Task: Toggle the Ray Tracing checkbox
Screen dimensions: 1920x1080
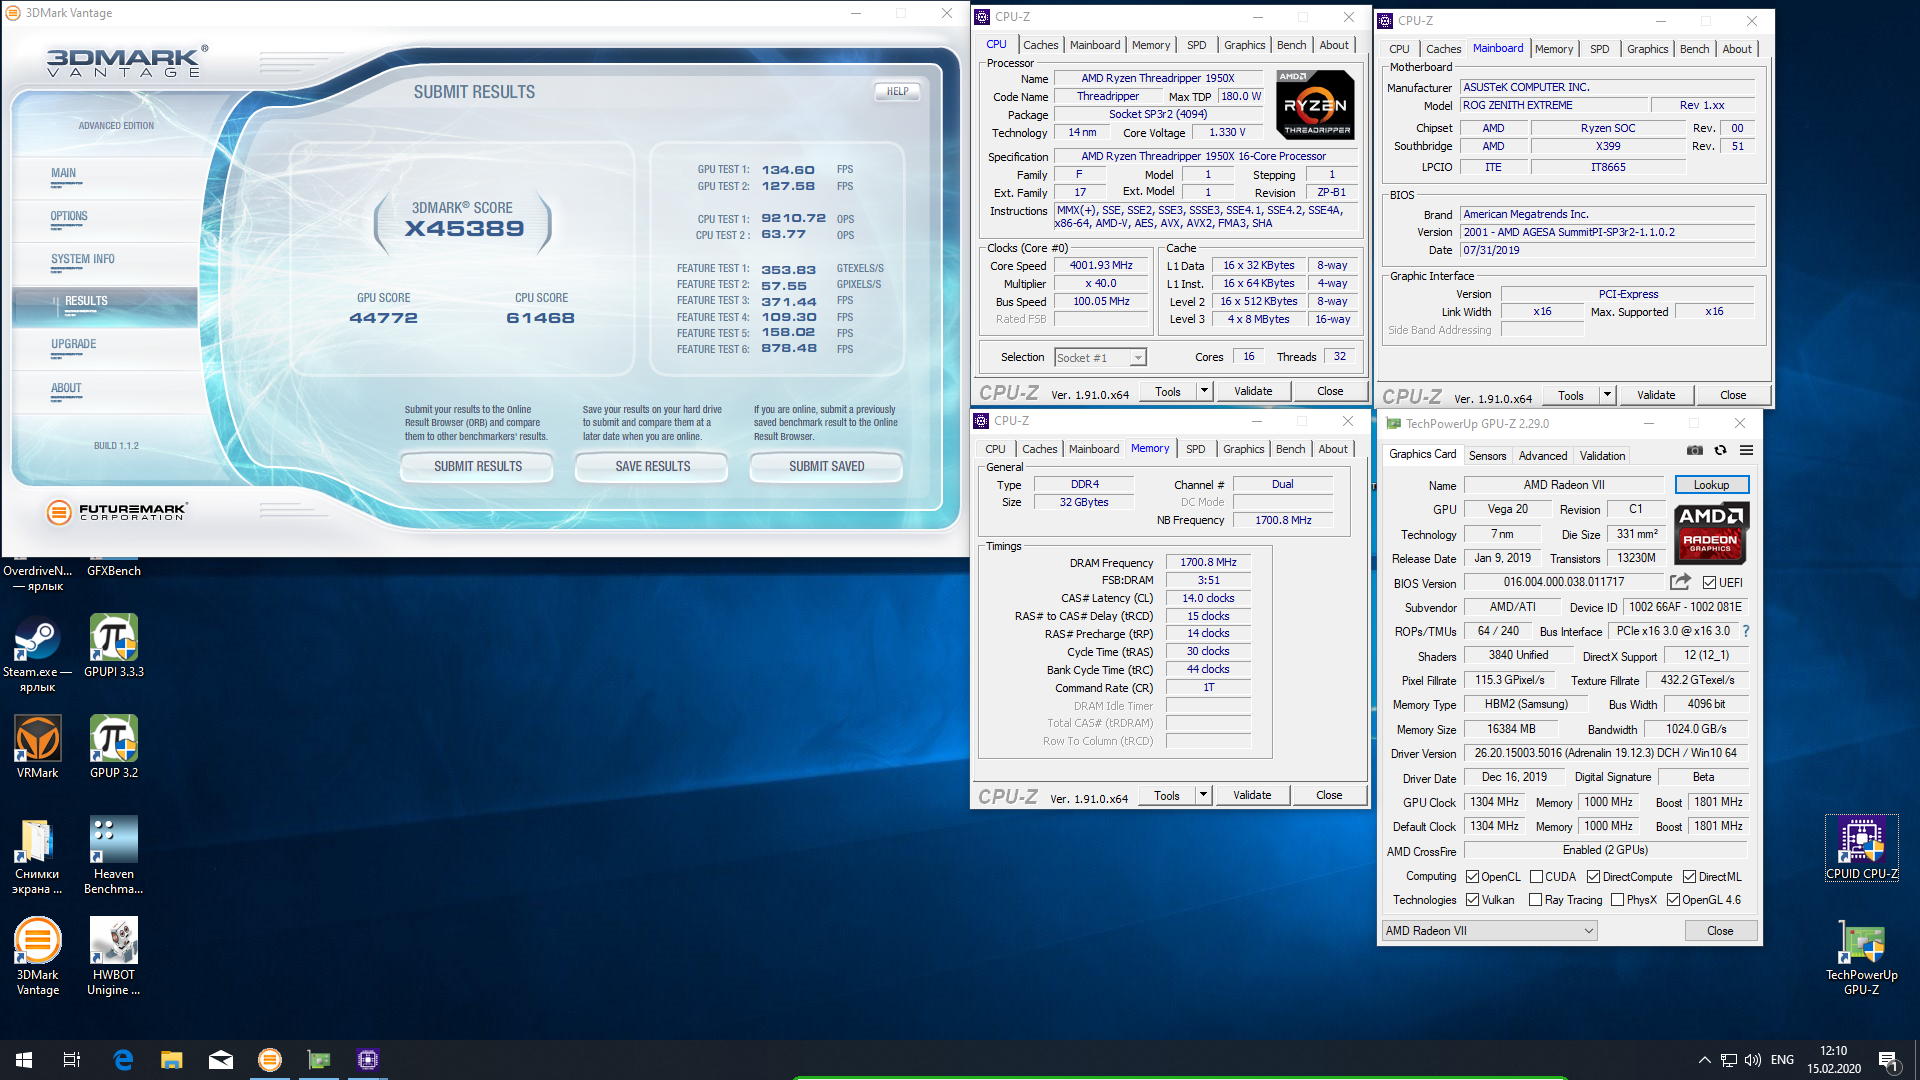Action: 1535,900
